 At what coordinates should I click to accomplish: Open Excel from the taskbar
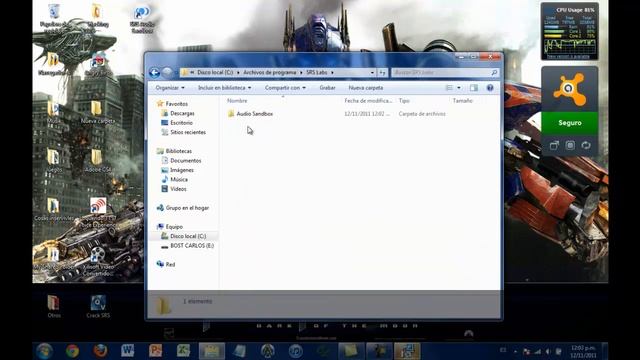tap(183, 351)
